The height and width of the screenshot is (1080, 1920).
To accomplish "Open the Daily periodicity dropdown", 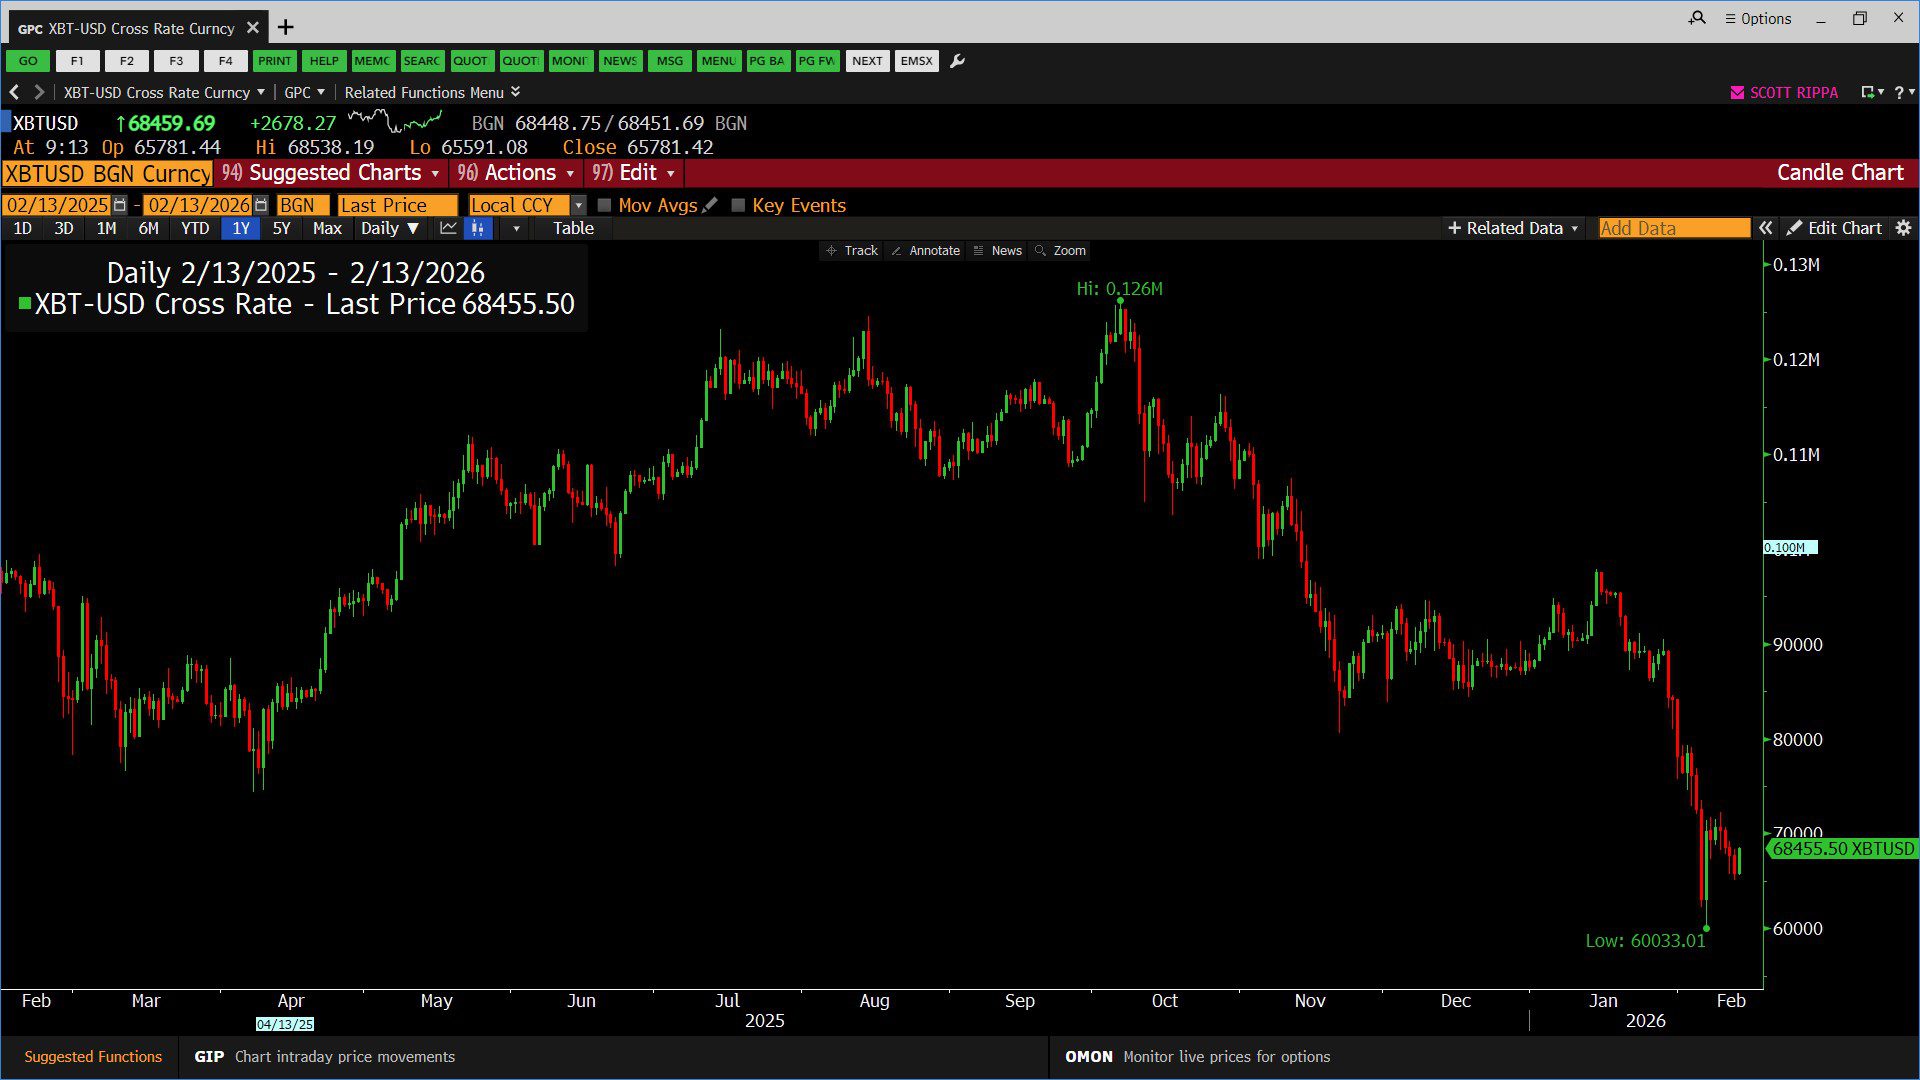I will (390, 228).
